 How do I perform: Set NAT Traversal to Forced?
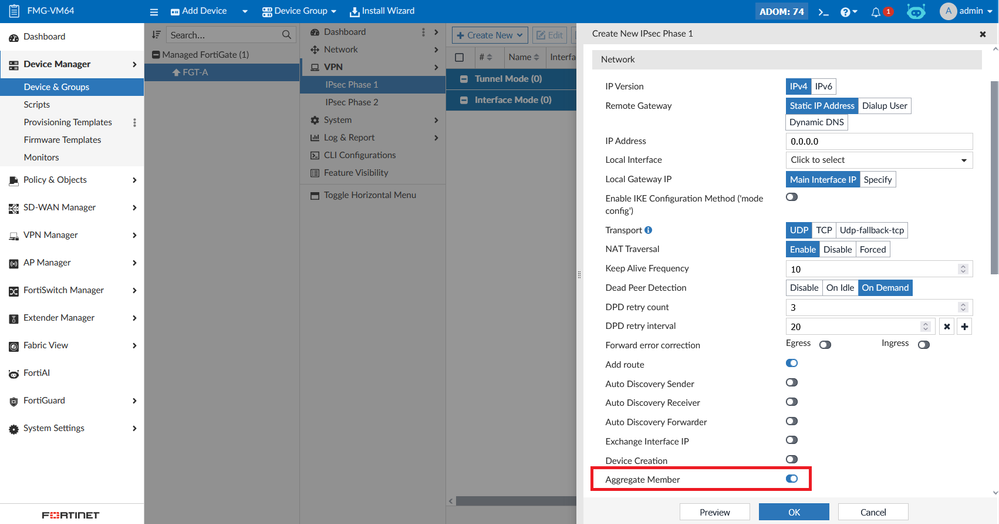point(873,250)
